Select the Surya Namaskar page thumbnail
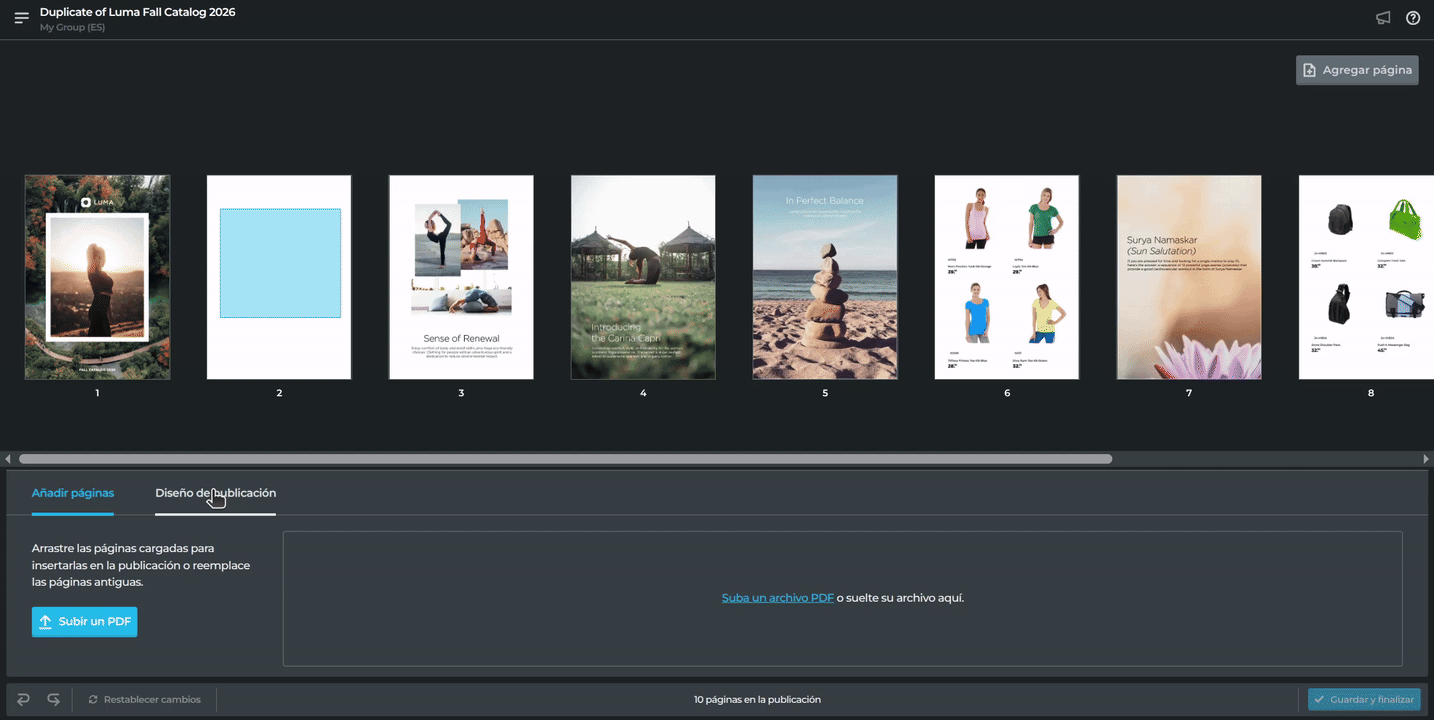1434x720 pixels. 1189,277
